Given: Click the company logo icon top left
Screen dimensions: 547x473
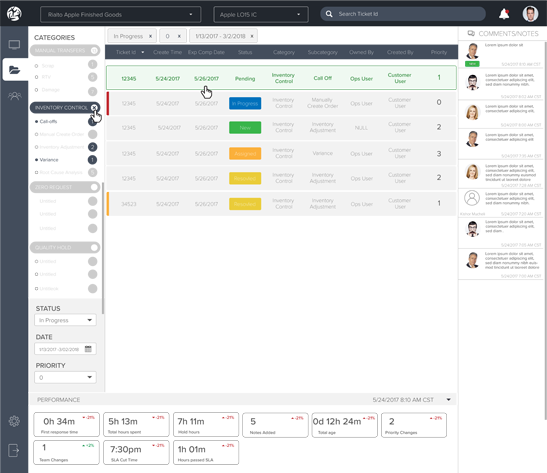Looking at the screenshot, I should (14, 14).
